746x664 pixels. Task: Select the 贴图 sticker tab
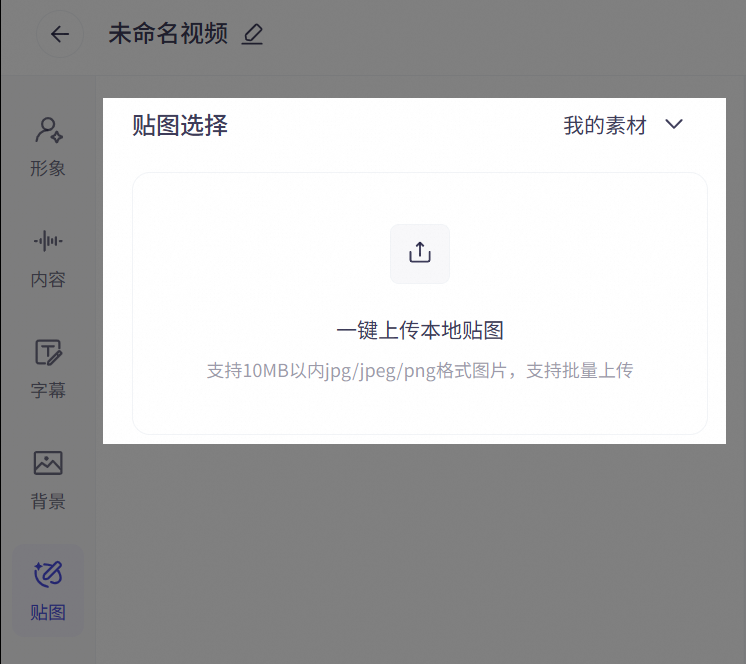48,591
